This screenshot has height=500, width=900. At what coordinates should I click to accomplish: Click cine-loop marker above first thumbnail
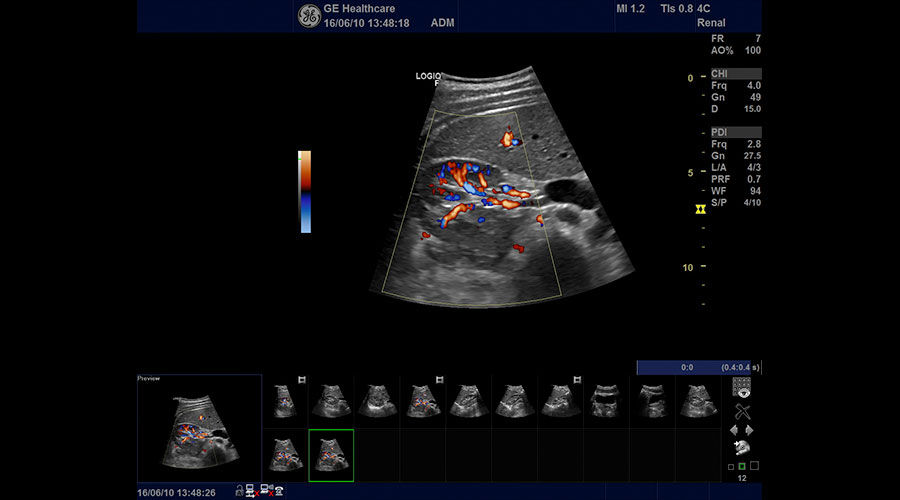[302, 380]
